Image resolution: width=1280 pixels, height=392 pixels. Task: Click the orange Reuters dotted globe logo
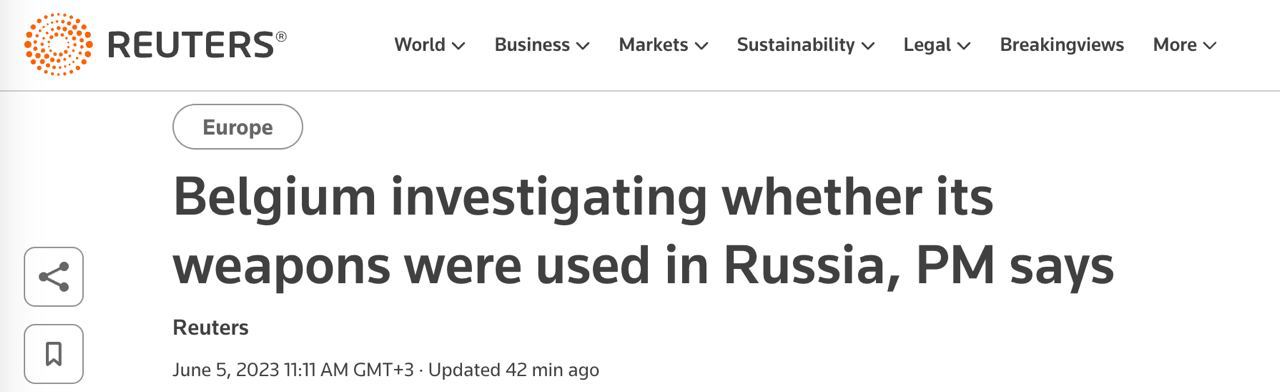coord(59,45)
